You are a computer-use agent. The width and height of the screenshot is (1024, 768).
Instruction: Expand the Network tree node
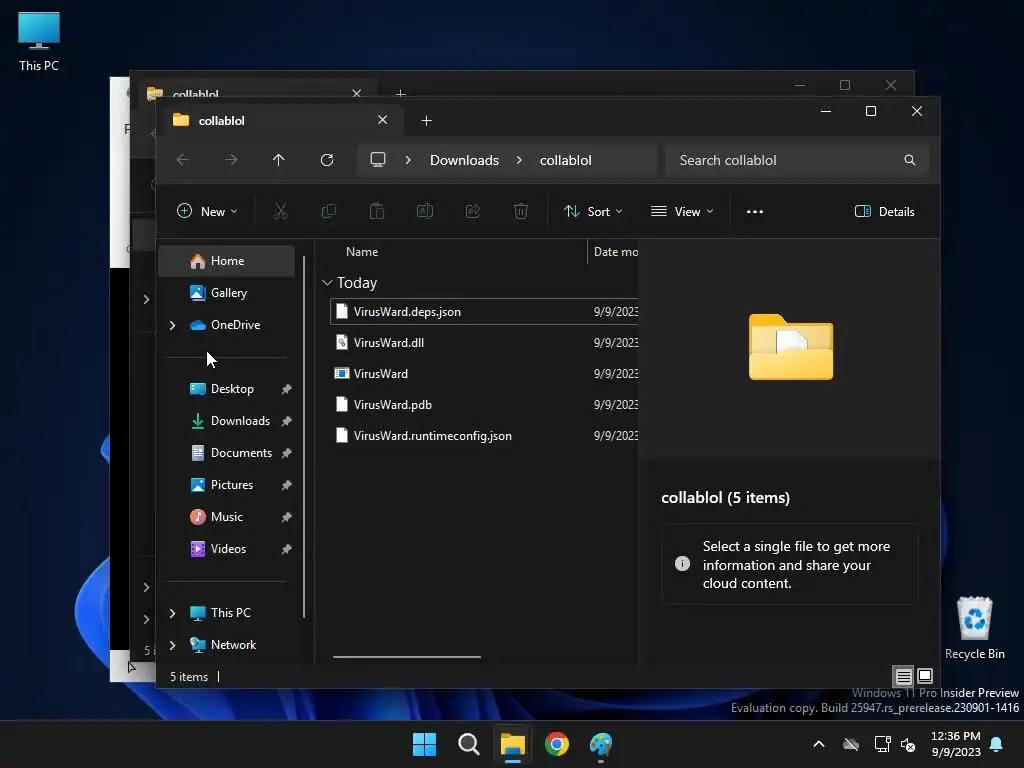point(172,645)
